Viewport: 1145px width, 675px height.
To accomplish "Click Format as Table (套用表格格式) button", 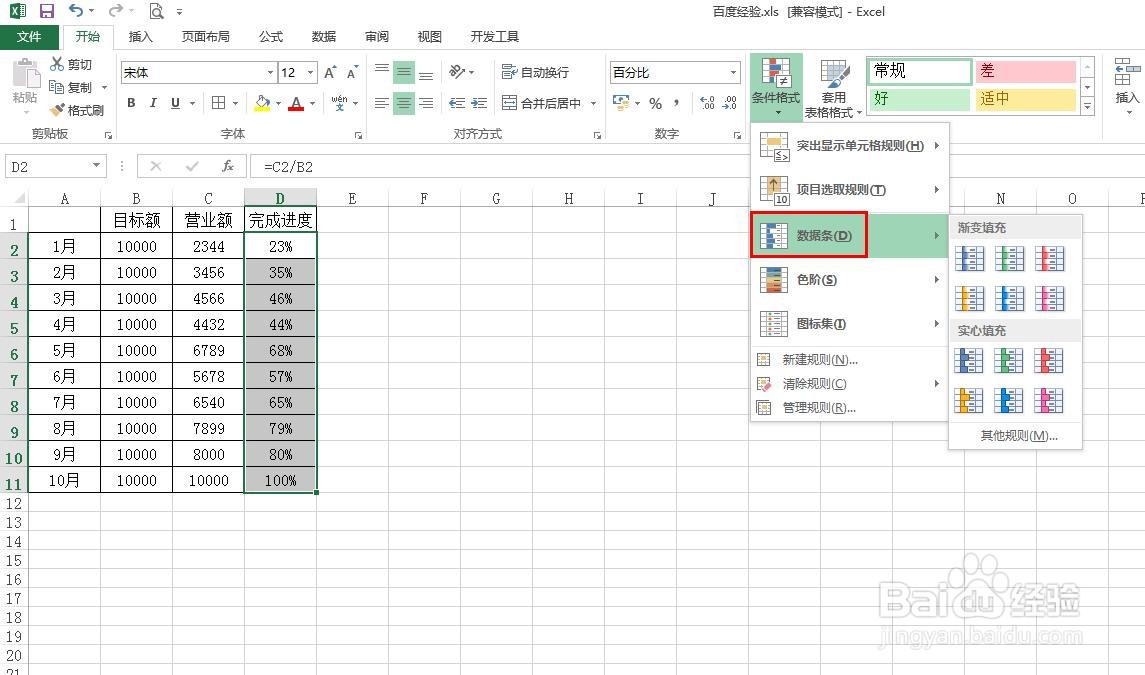I will pyautogui.click(x=833, y=86).
